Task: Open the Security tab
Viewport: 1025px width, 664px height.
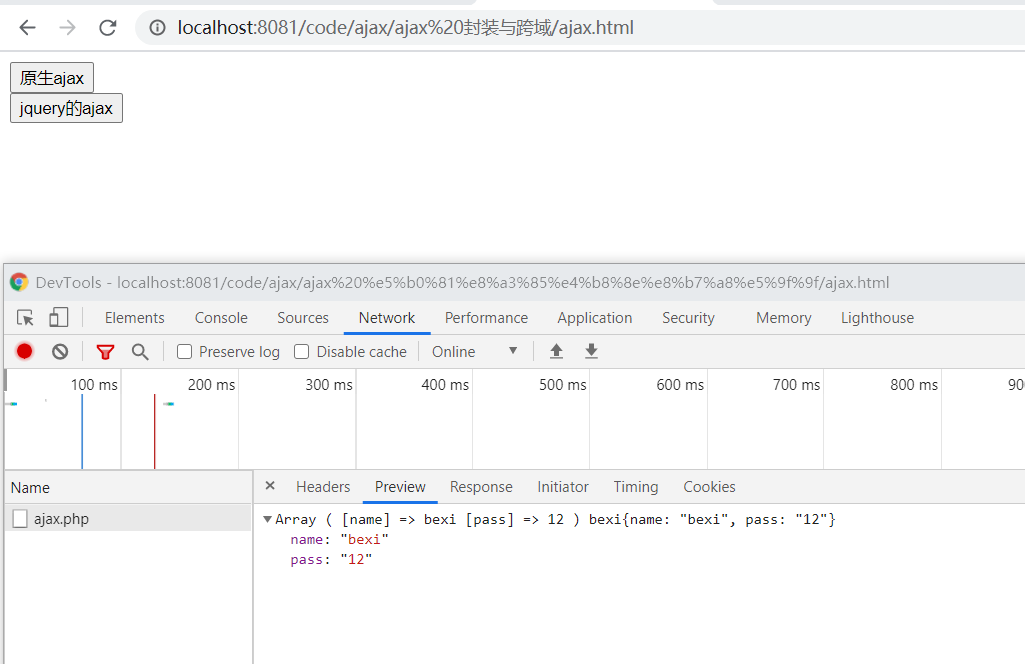Action: 688,318
